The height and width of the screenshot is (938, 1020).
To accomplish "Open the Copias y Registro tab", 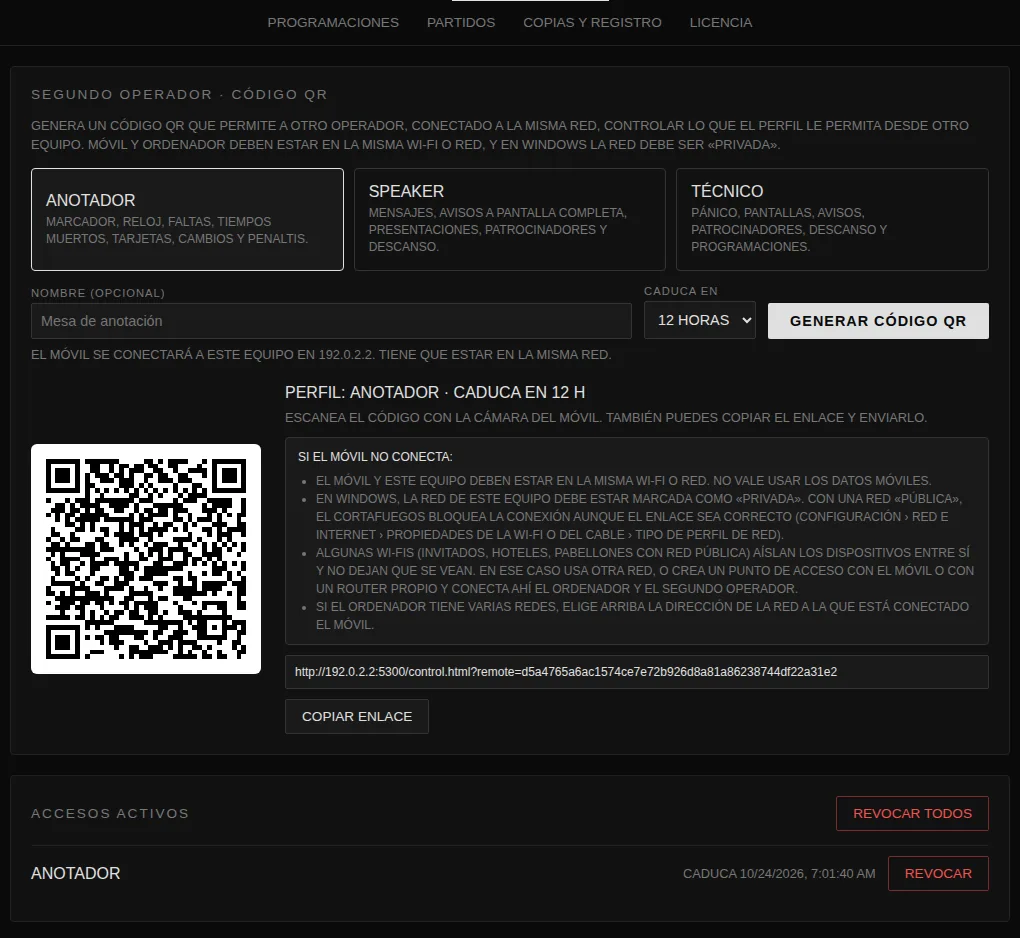I will [592, 23].
